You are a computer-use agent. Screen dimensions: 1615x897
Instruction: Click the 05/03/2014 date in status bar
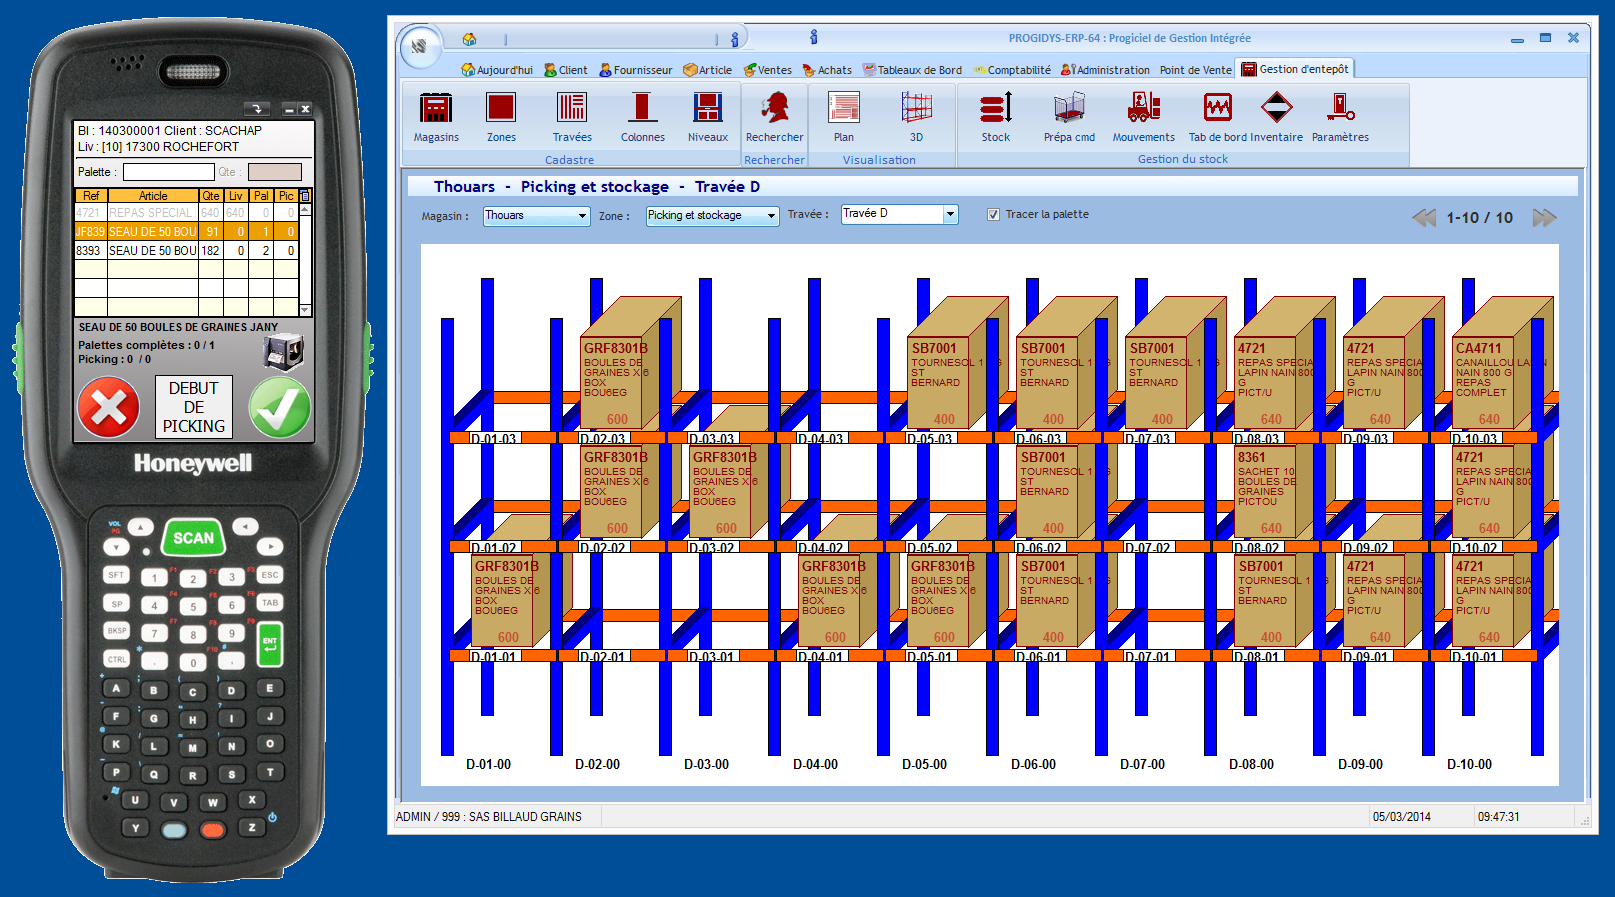coord(1402,817)
